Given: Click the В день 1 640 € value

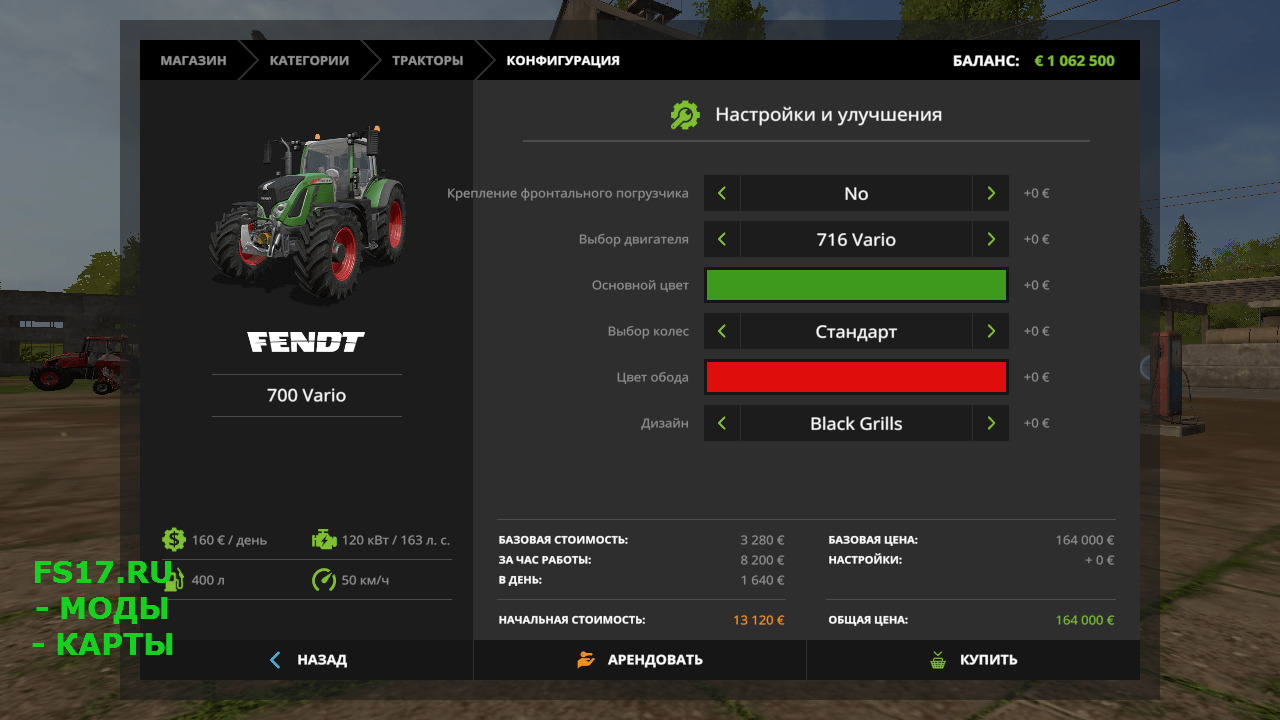Looking at the screenshot, I should (762, 580).
